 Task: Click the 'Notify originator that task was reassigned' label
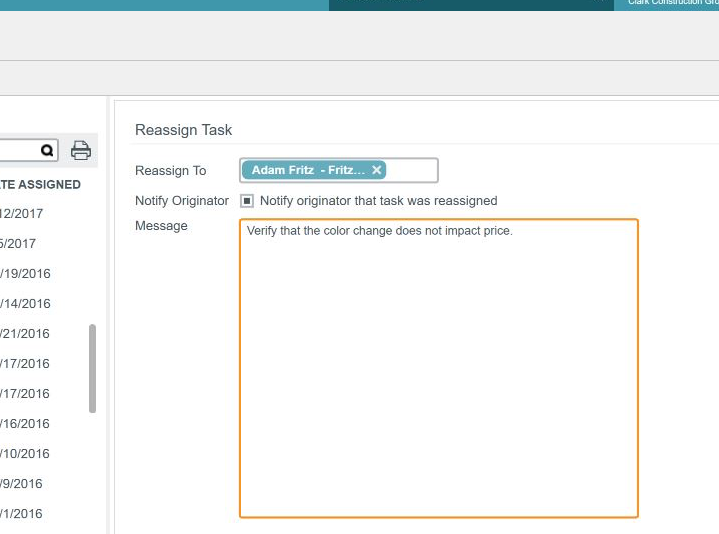click(x=378, y=201)
